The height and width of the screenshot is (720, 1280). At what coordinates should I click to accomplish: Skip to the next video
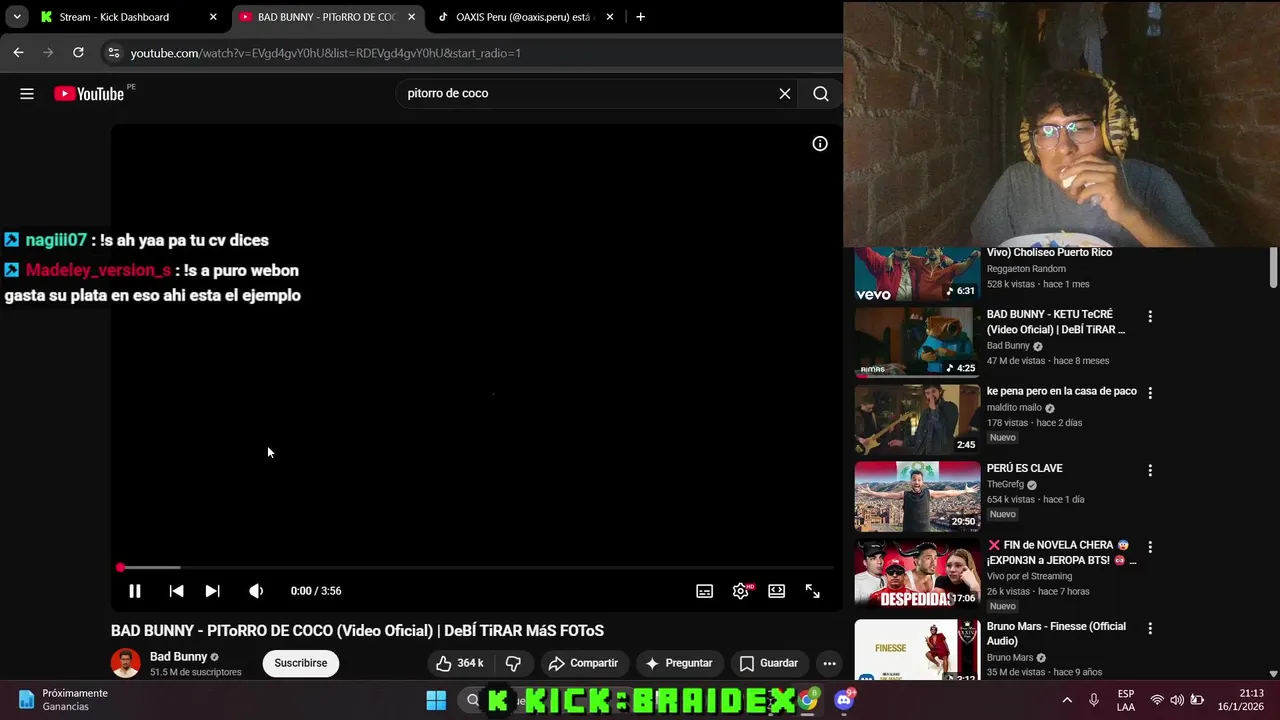[212, 591]
